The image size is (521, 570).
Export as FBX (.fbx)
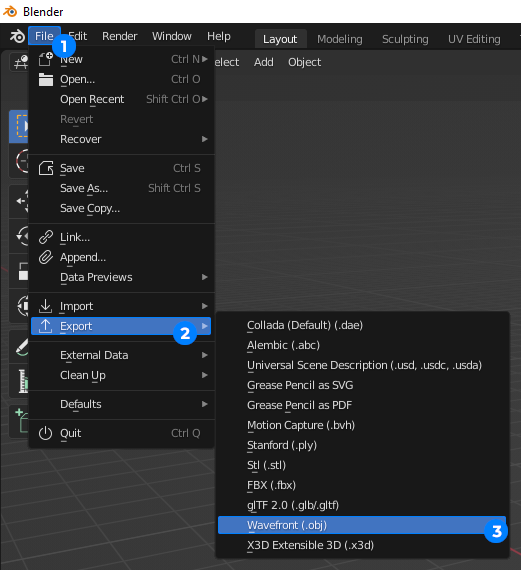point(362,485)
